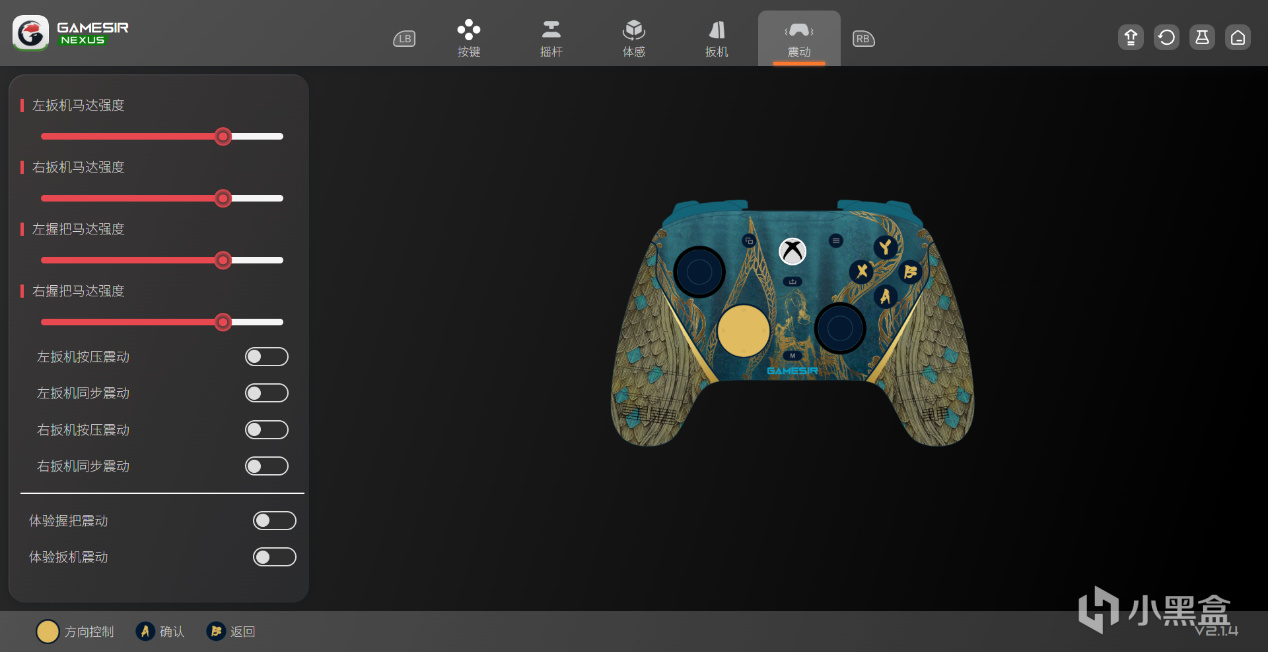Image resolution: width=1268 pixels, height=652 pixels.
Task: Click the reset/restore circular arrow icon
Action: [1166, 38]
